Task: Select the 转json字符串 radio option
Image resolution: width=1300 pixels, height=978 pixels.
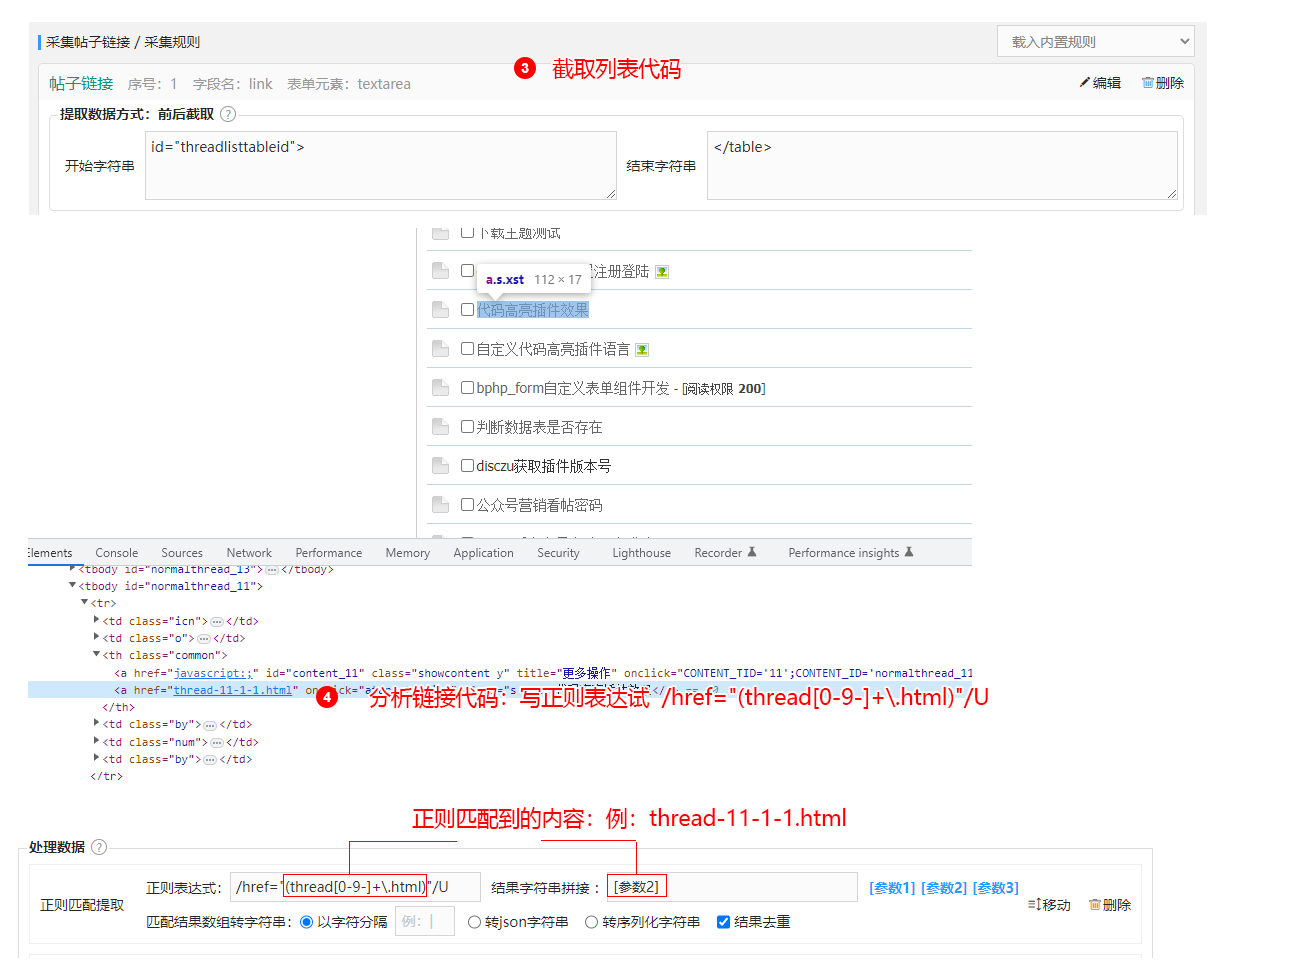Action: click(475, 922)
